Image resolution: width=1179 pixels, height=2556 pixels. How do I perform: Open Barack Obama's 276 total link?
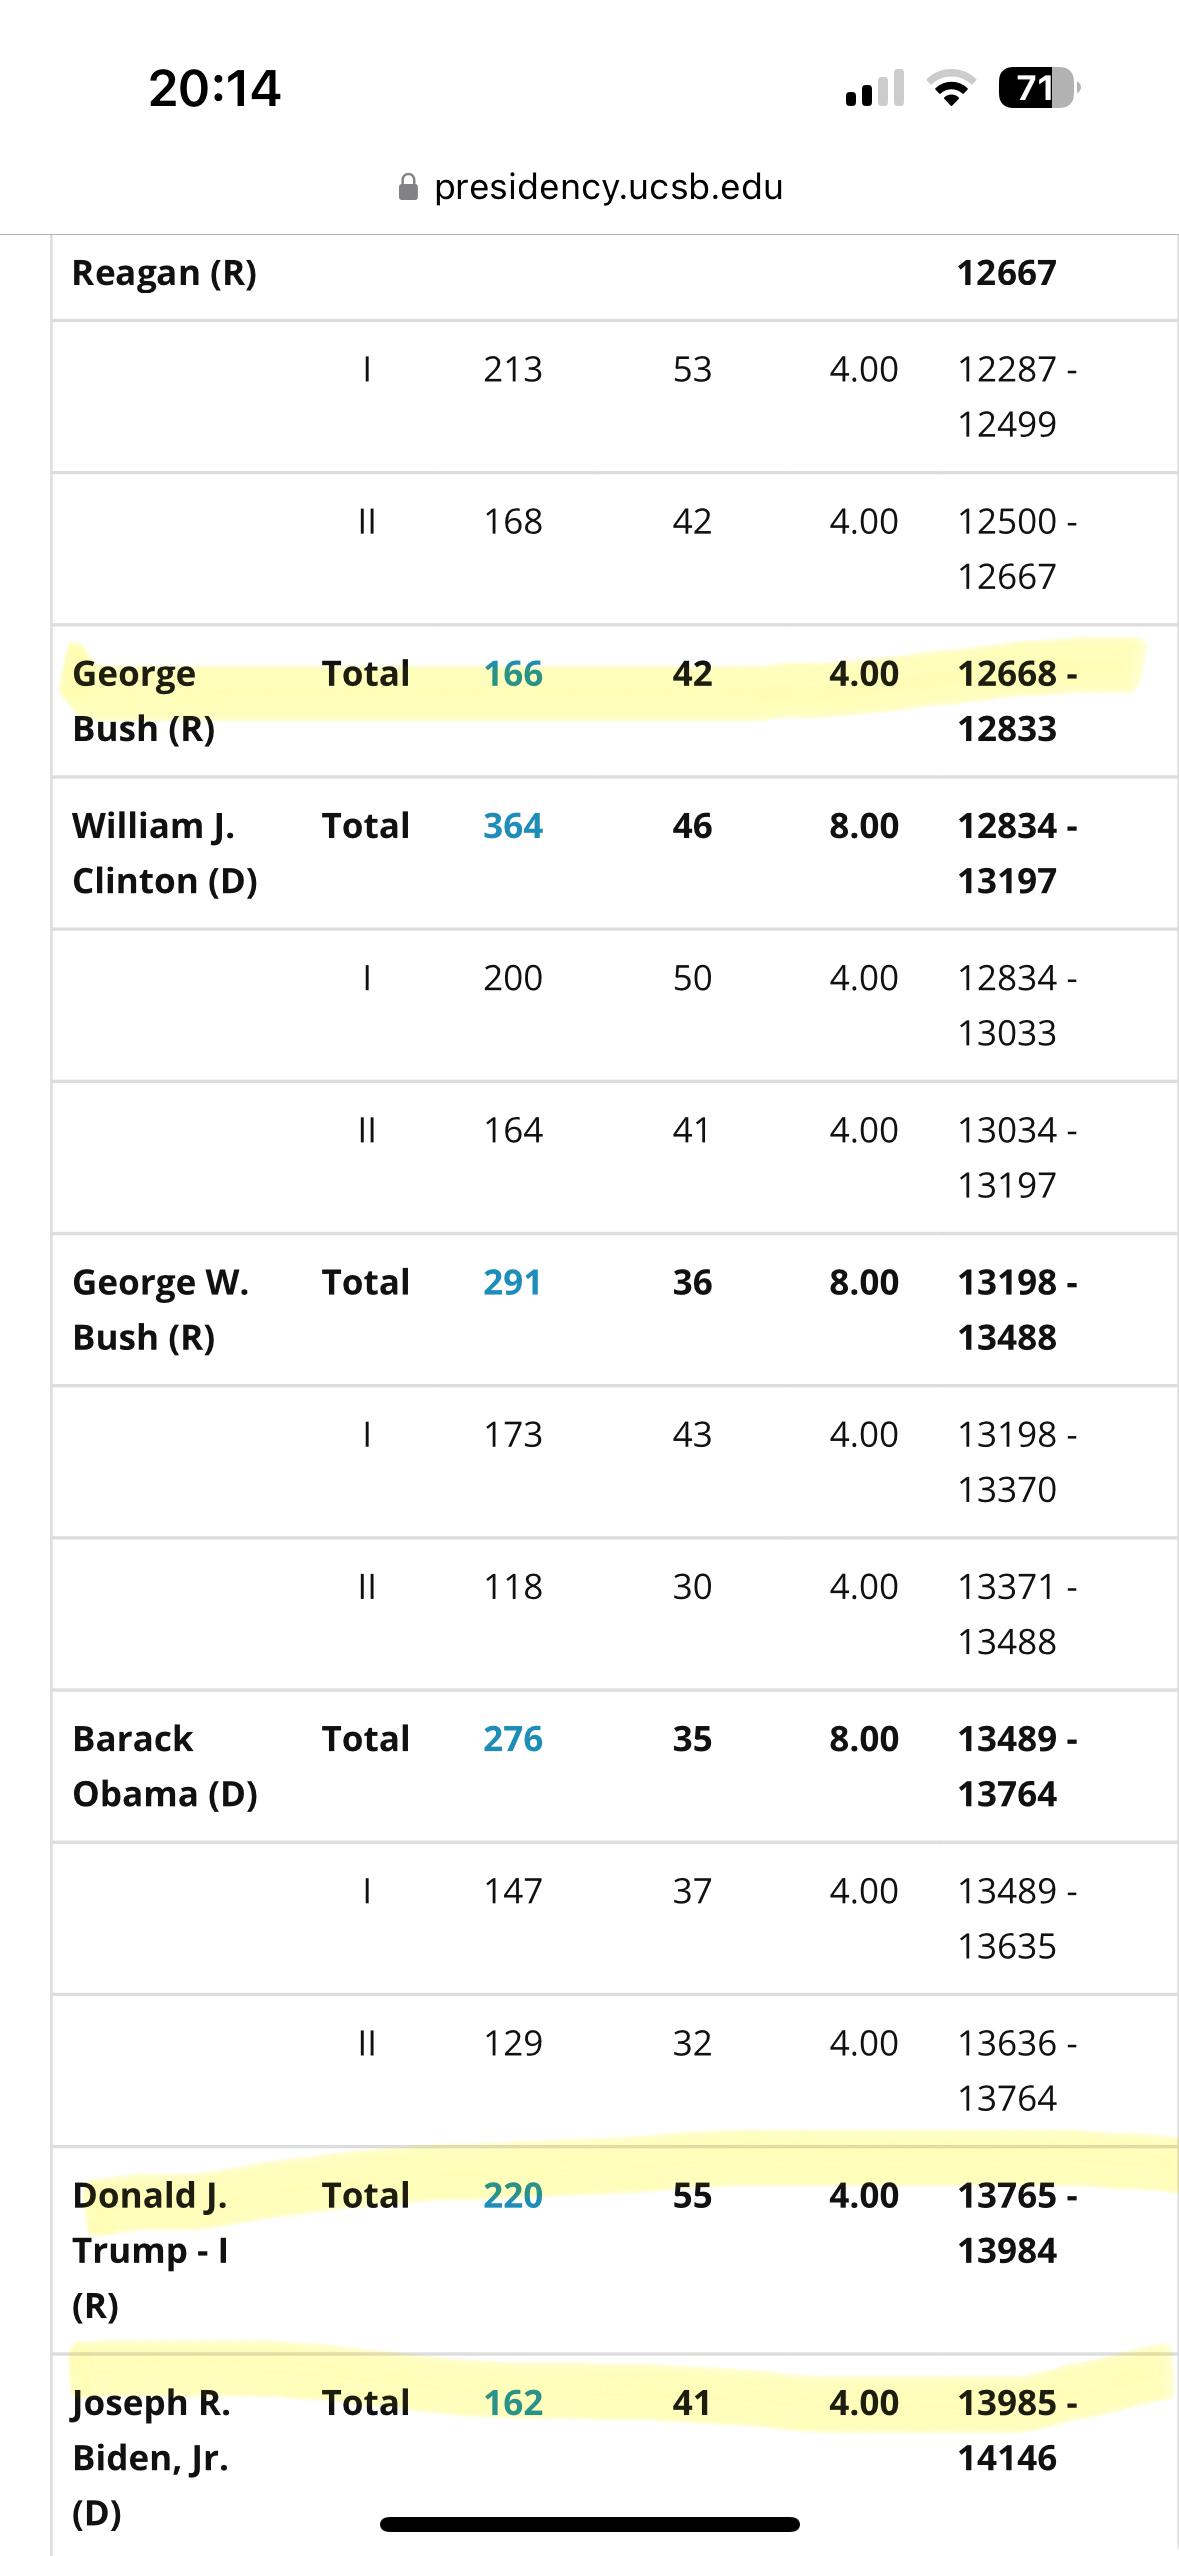click(x=513, y=1739)
